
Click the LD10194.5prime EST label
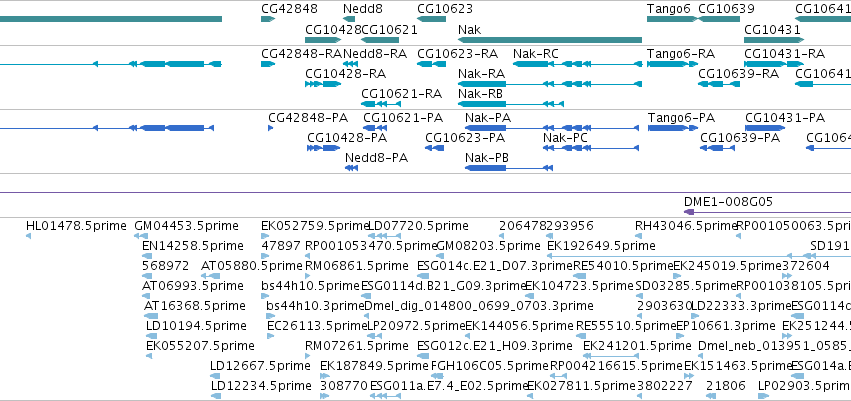pos(196,326)
